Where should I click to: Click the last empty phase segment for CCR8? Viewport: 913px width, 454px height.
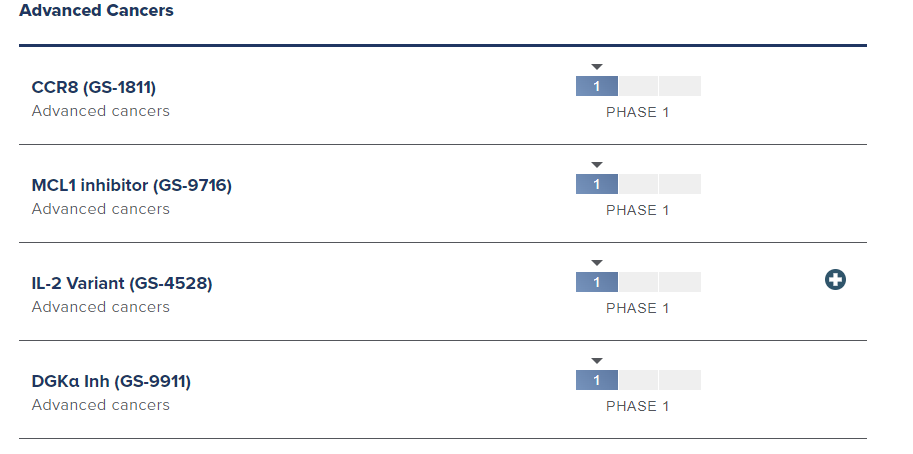[680, 86]
